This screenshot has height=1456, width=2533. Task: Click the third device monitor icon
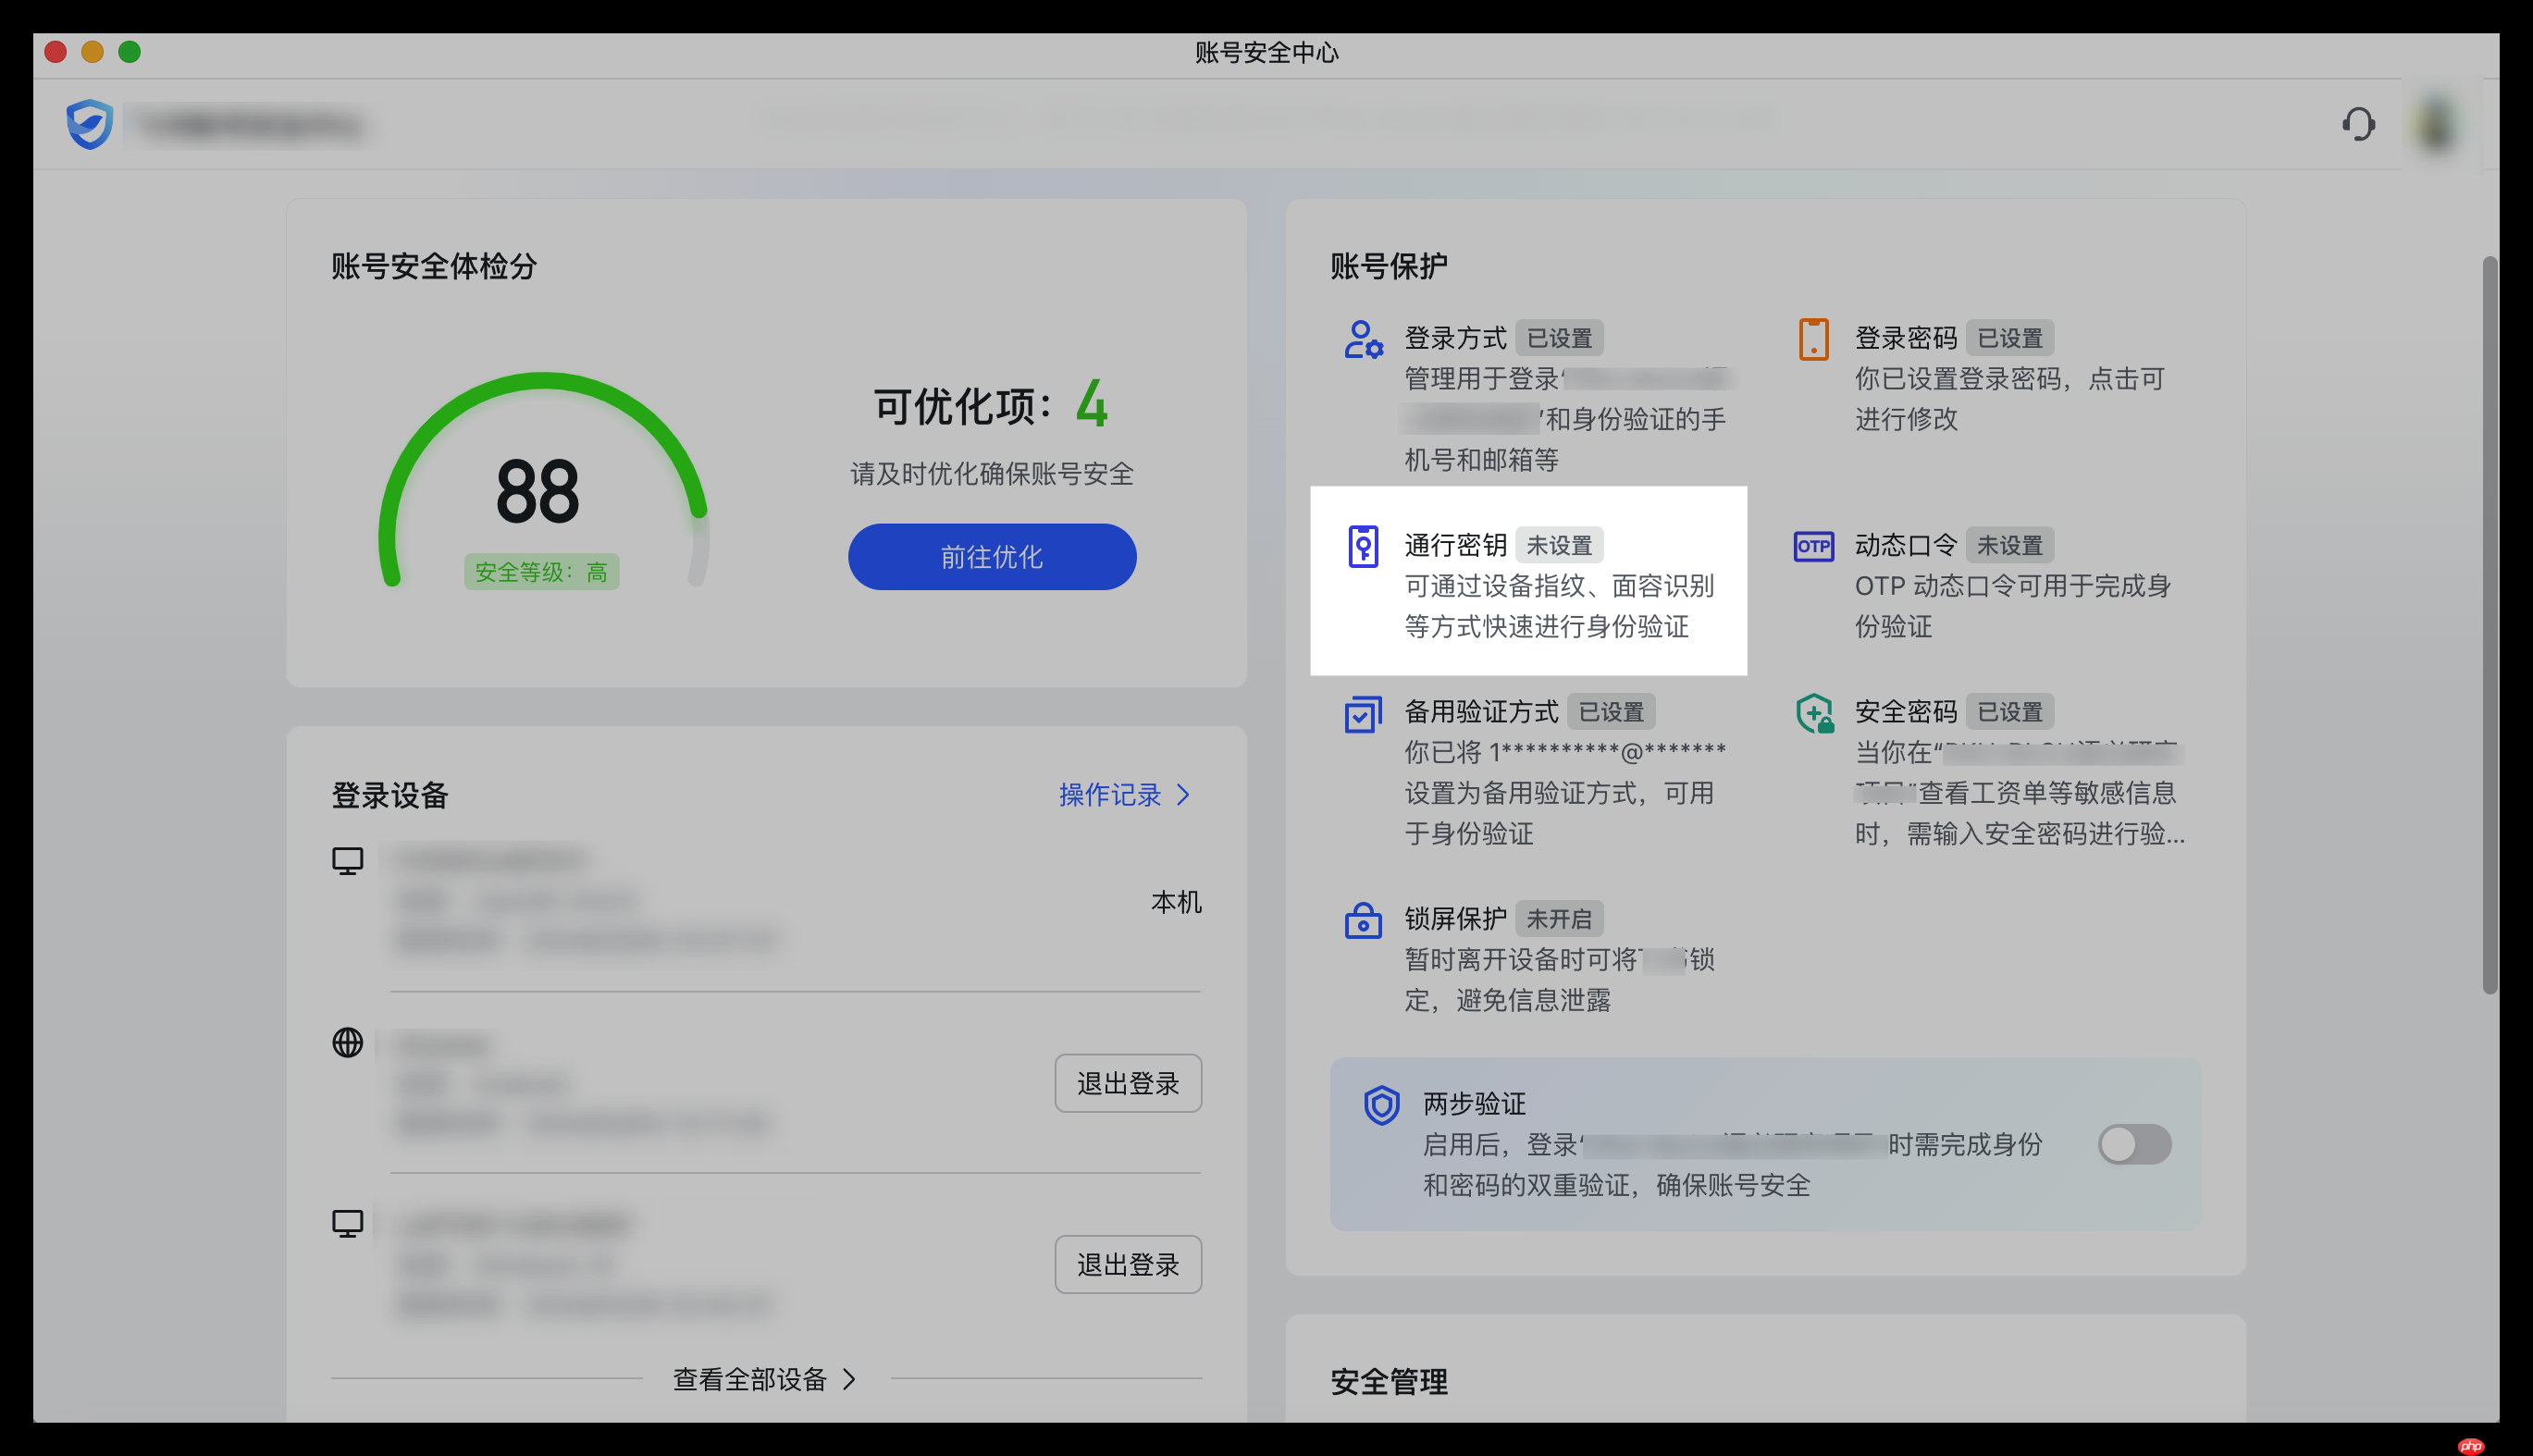point(347,1224)
